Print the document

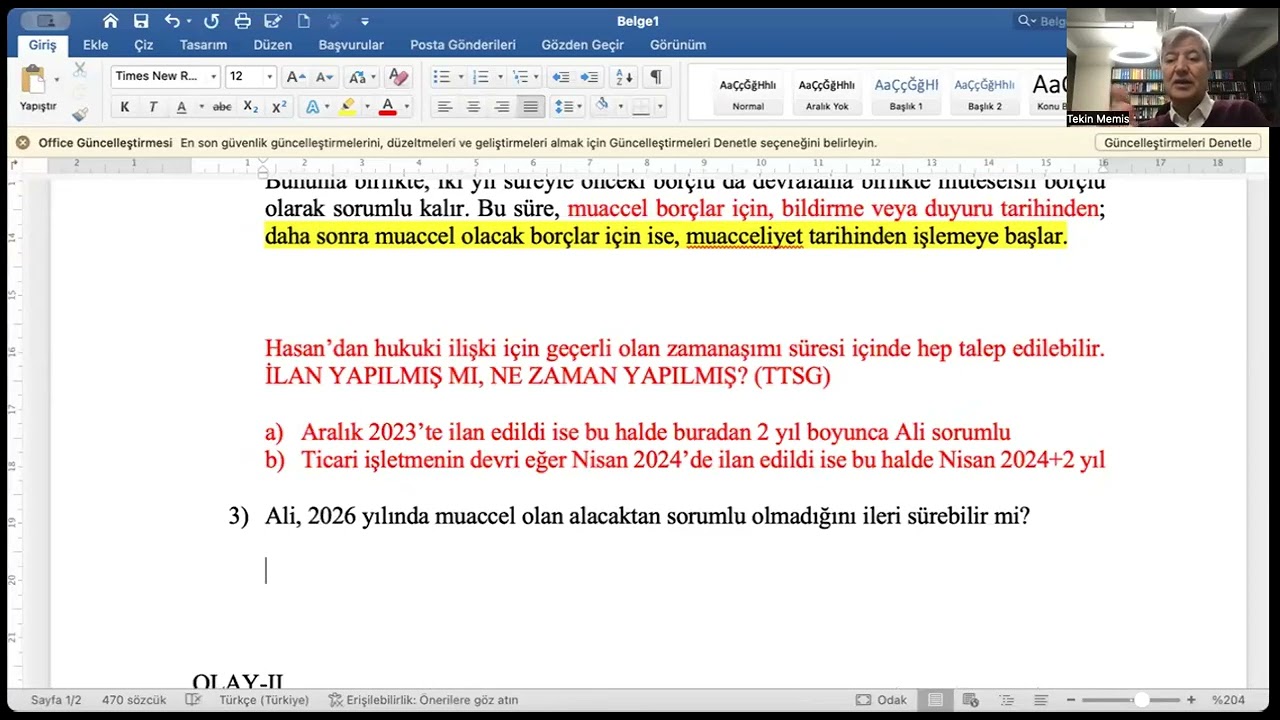tap(242, 21)
